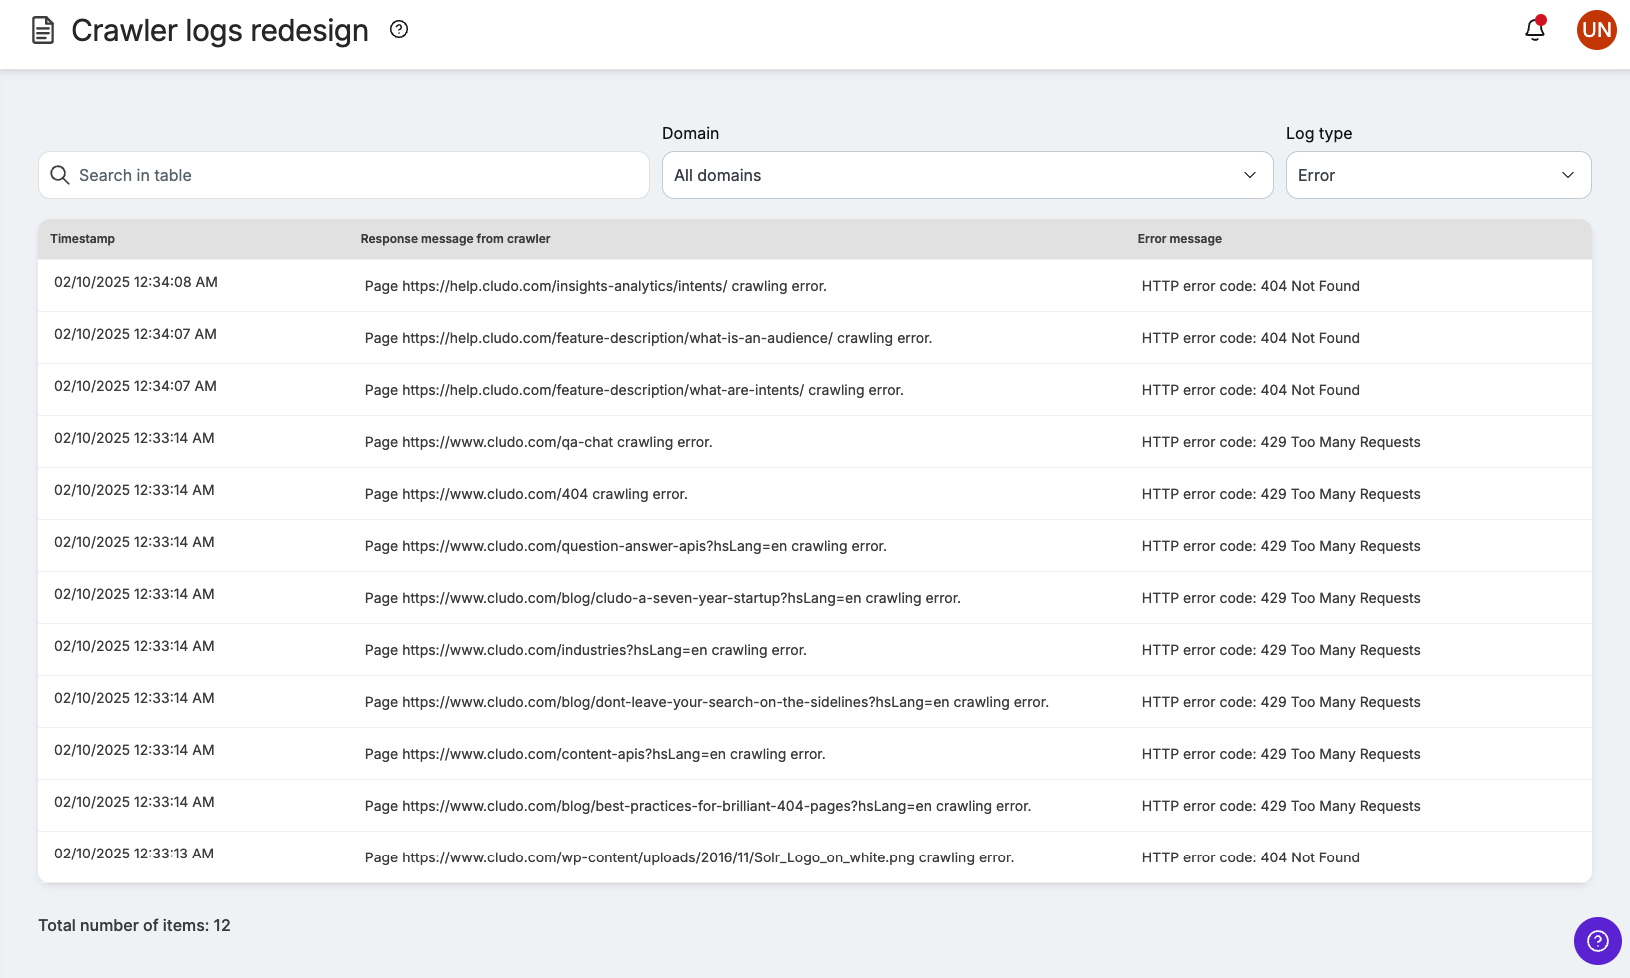
Task: Click the Error message column header
Action: 1180,239
